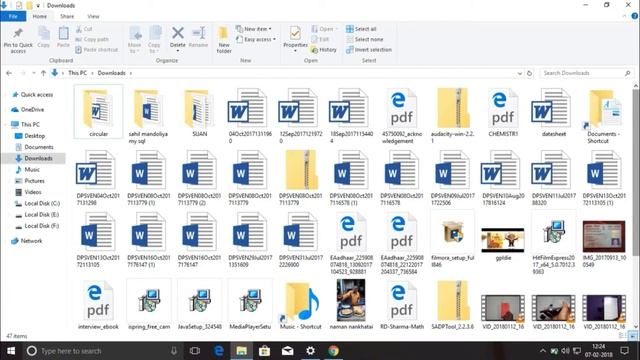Open Chrome from taskbar
The image size is (640, 360).
(333, 351)
